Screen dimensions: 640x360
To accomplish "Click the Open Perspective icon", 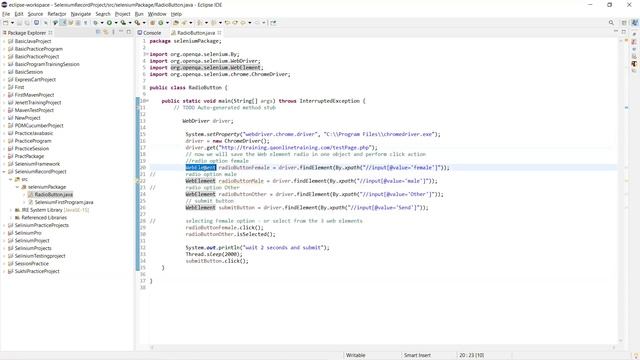I will 624,23.
